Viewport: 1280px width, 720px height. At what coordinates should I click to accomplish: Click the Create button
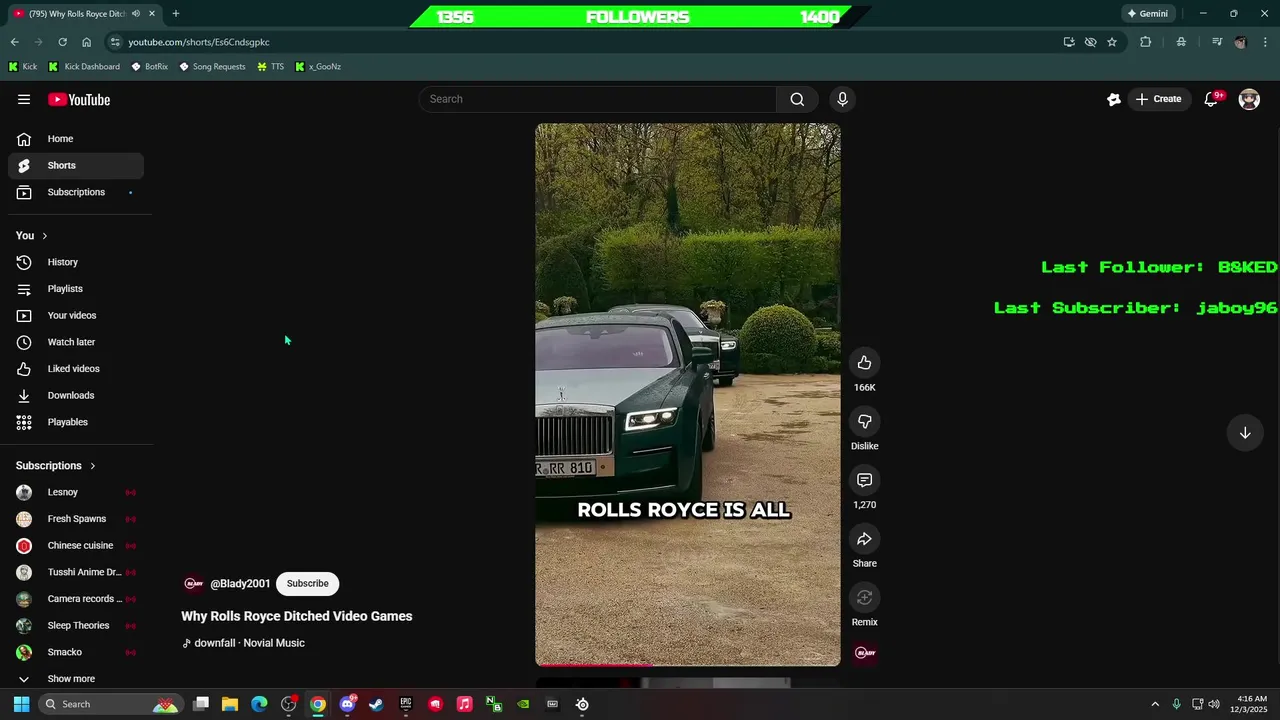click(x=1158, y=99)
